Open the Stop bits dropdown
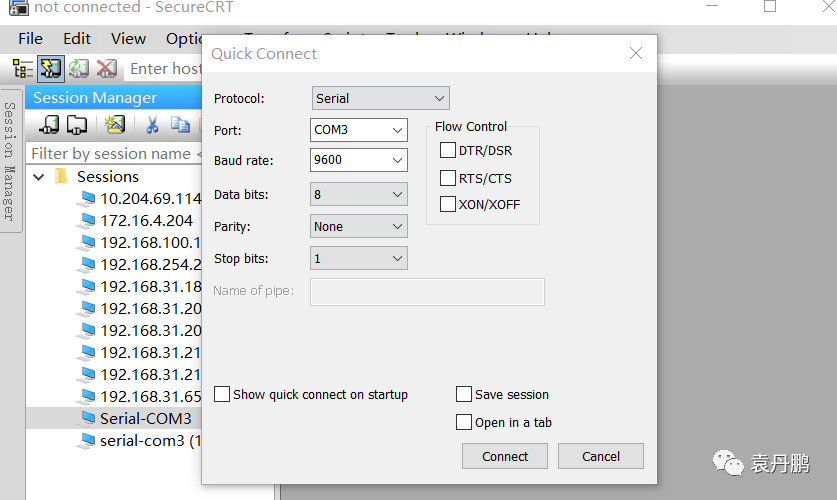837x500 pixels. [359, 258]
